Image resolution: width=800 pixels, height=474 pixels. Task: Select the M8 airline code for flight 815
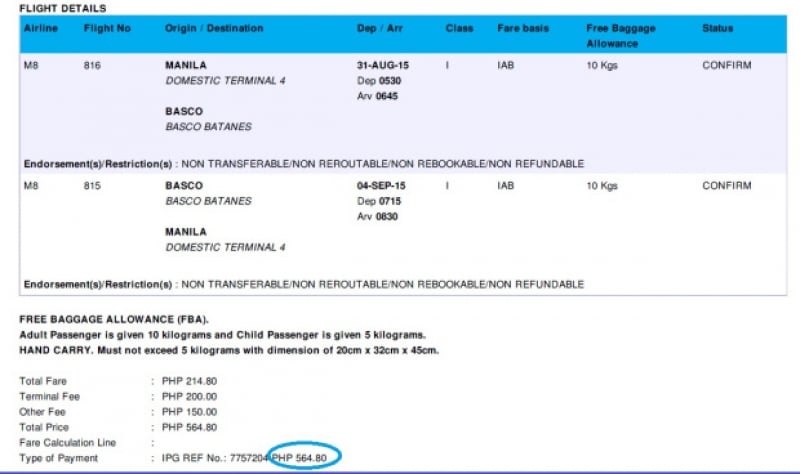pyautogui.click(x=31, y=186)
